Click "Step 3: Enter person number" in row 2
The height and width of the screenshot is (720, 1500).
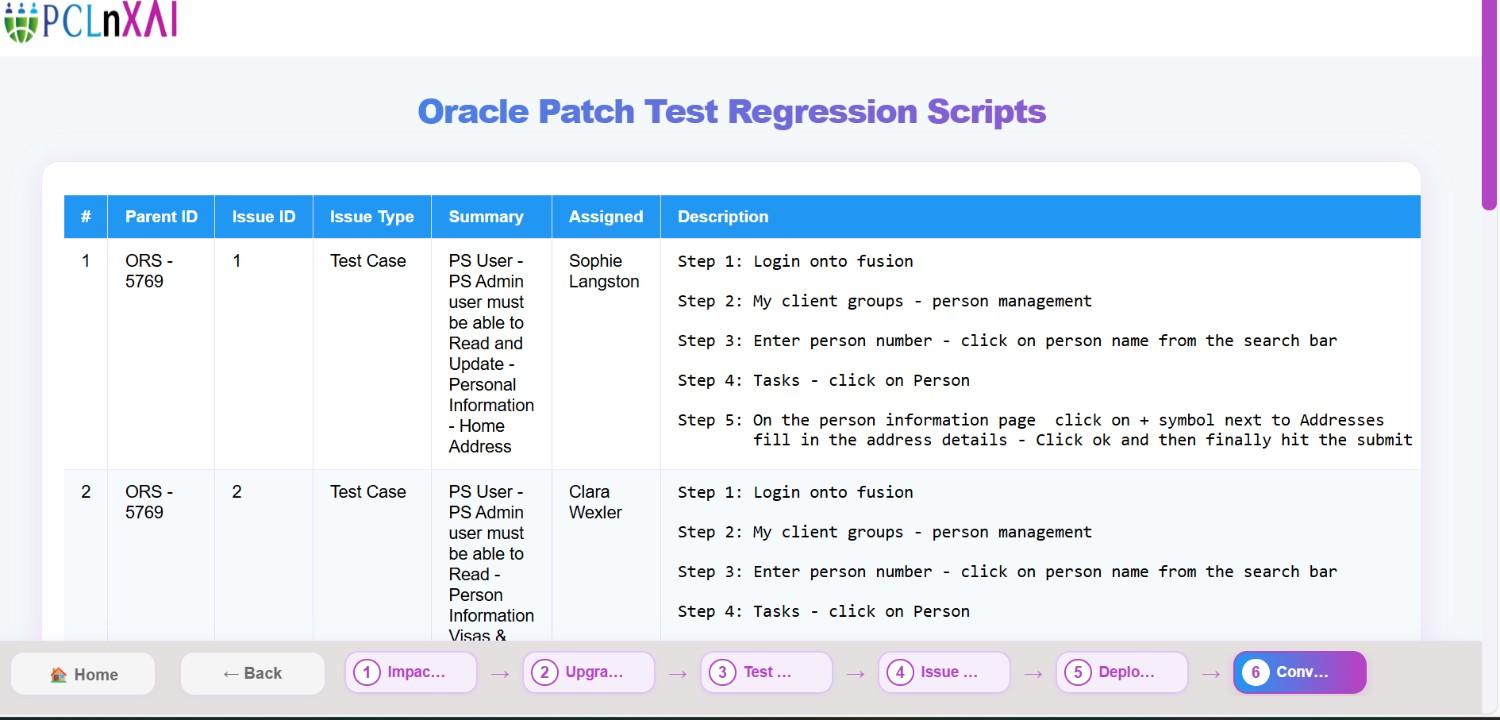(x=1007, y=572)
